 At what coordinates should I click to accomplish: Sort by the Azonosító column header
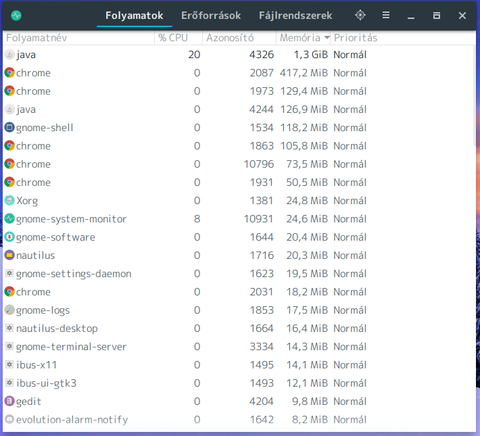click(239, 38)
